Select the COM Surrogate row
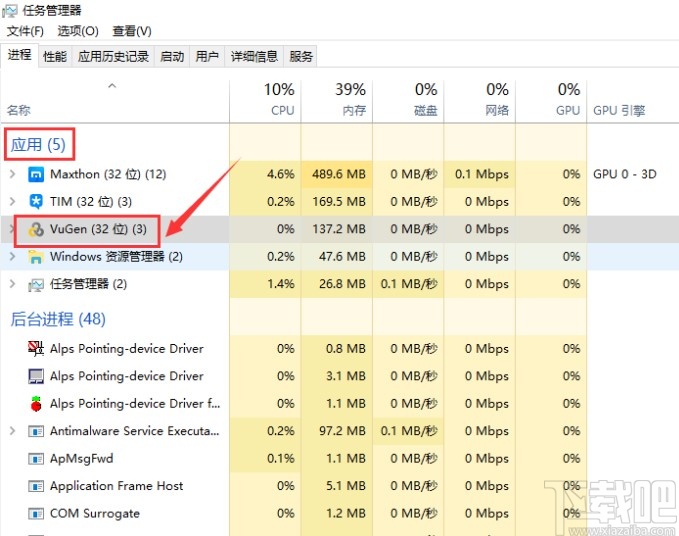 340,513
